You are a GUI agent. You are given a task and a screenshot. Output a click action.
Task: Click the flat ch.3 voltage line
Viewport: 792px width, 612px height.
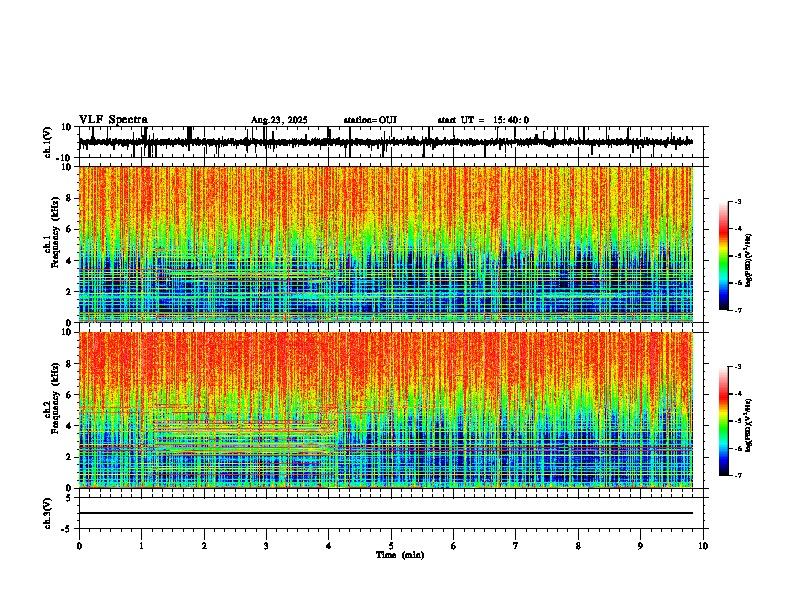(x=386, y=513)
